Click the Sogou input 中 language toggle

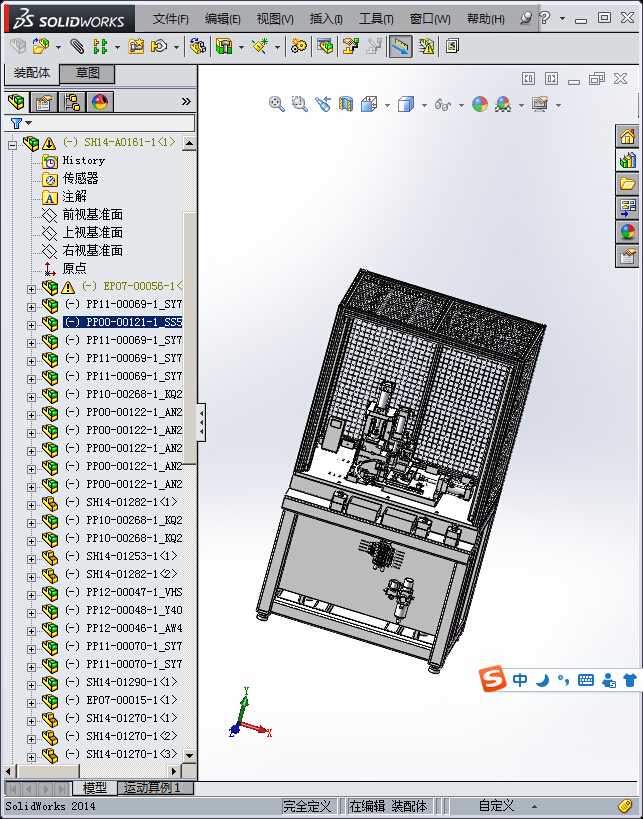pos(520,680)
